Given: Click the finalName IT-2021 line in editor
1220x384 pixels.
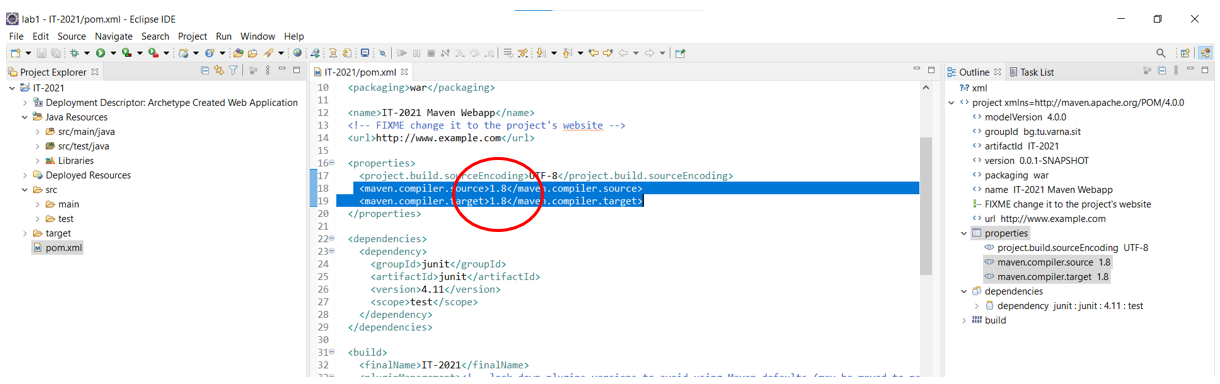Looking at the screenshot, I should (x=443, y=366).
